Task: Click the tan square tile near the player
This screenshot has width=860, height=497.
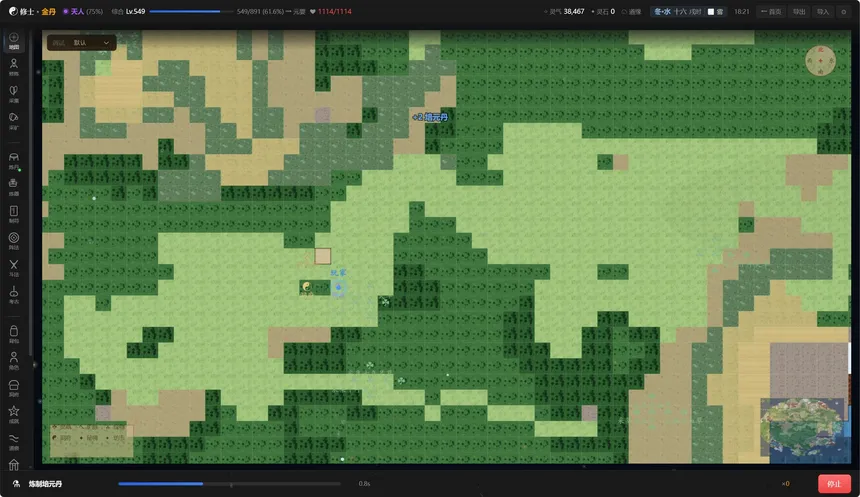Action: (x=322, y=256)
